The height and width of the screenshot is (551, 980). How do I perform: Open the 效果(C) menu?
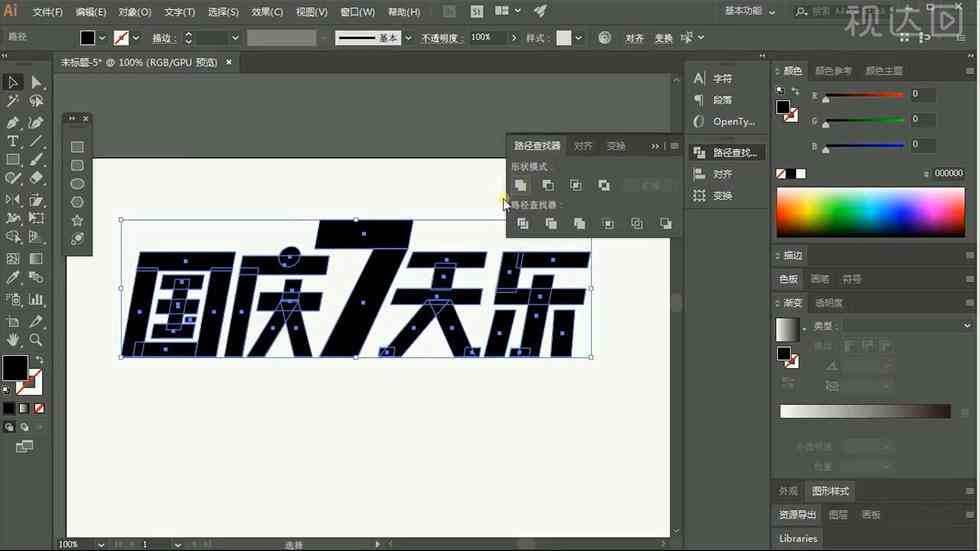267,12
